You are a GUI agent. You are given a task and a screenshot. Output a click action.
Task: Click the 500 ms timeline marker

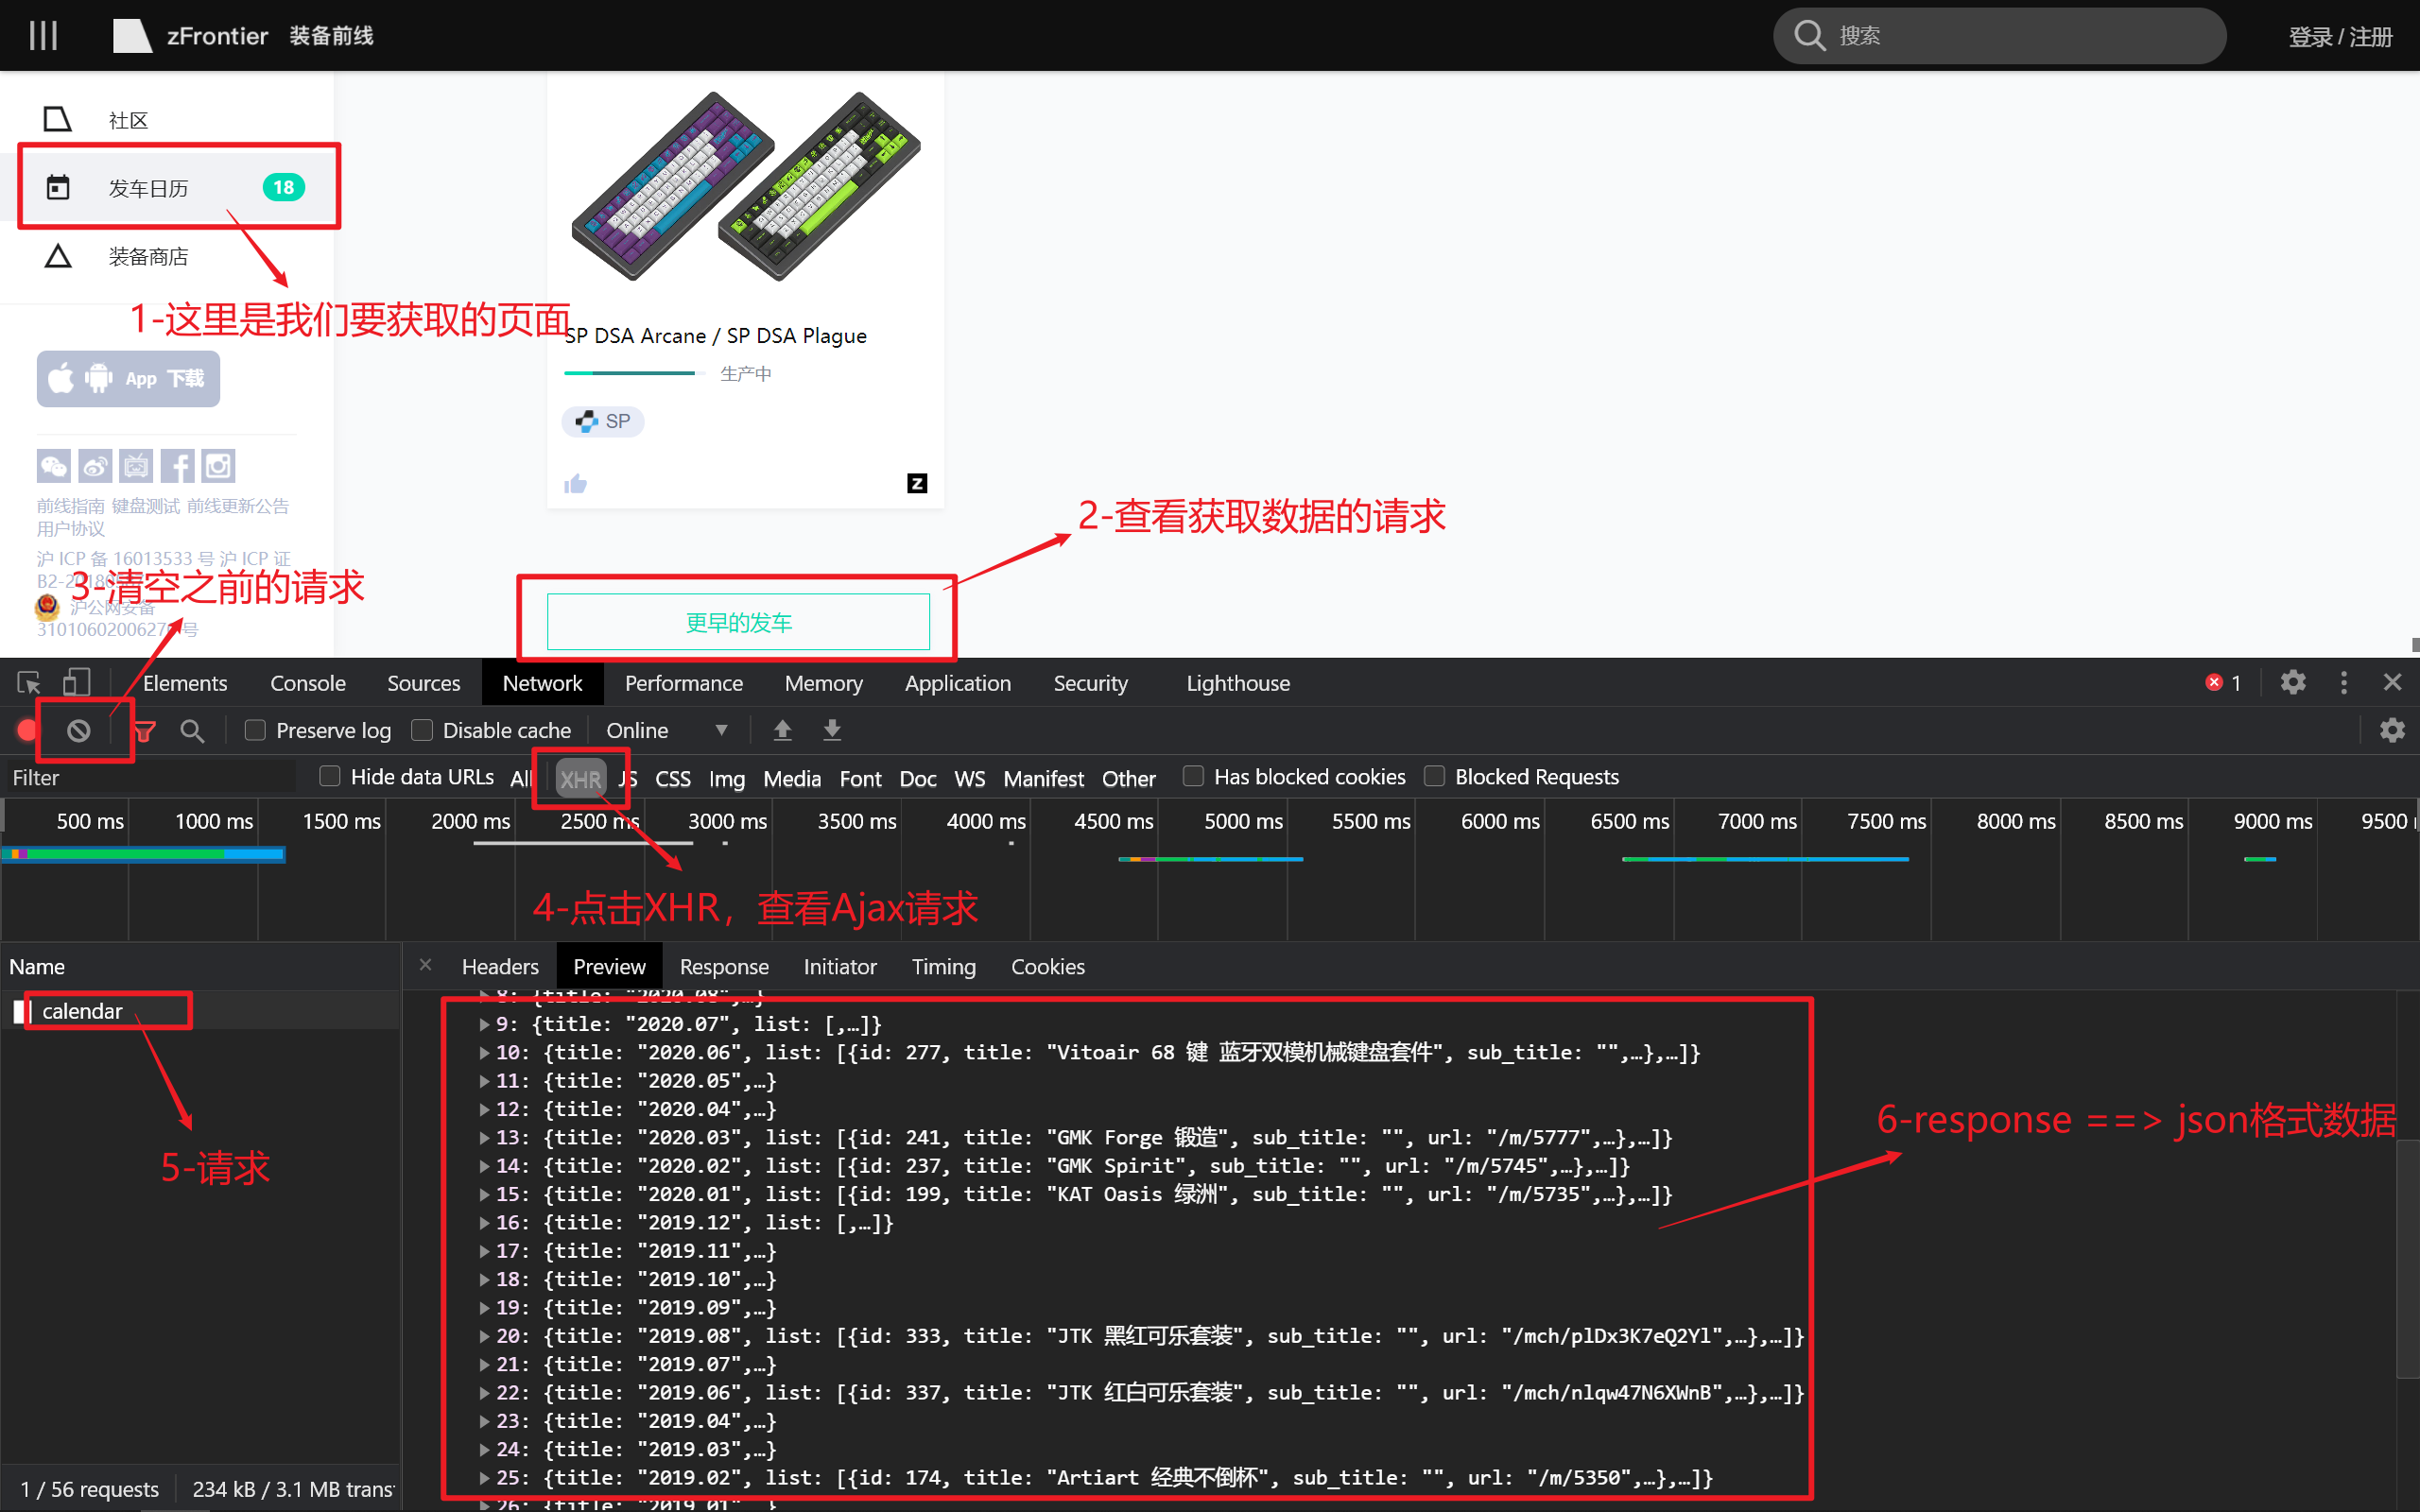click(89, 821)
